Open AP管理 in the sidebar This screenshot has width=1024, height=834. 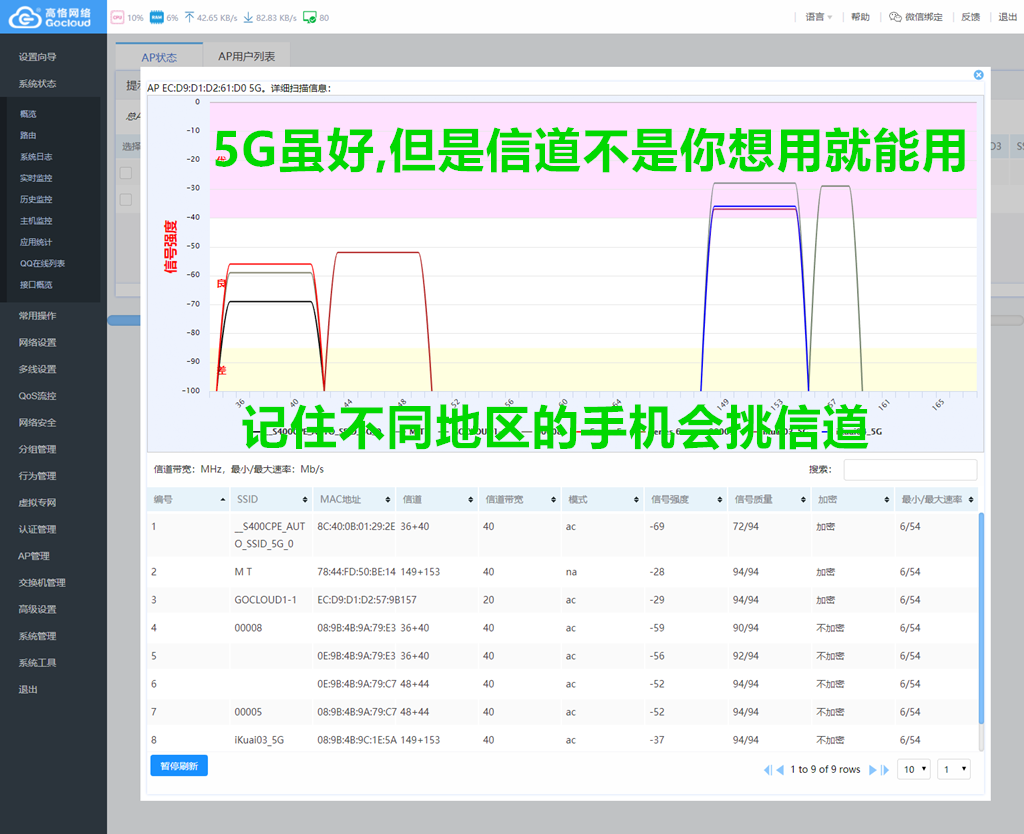pos(34,556)
